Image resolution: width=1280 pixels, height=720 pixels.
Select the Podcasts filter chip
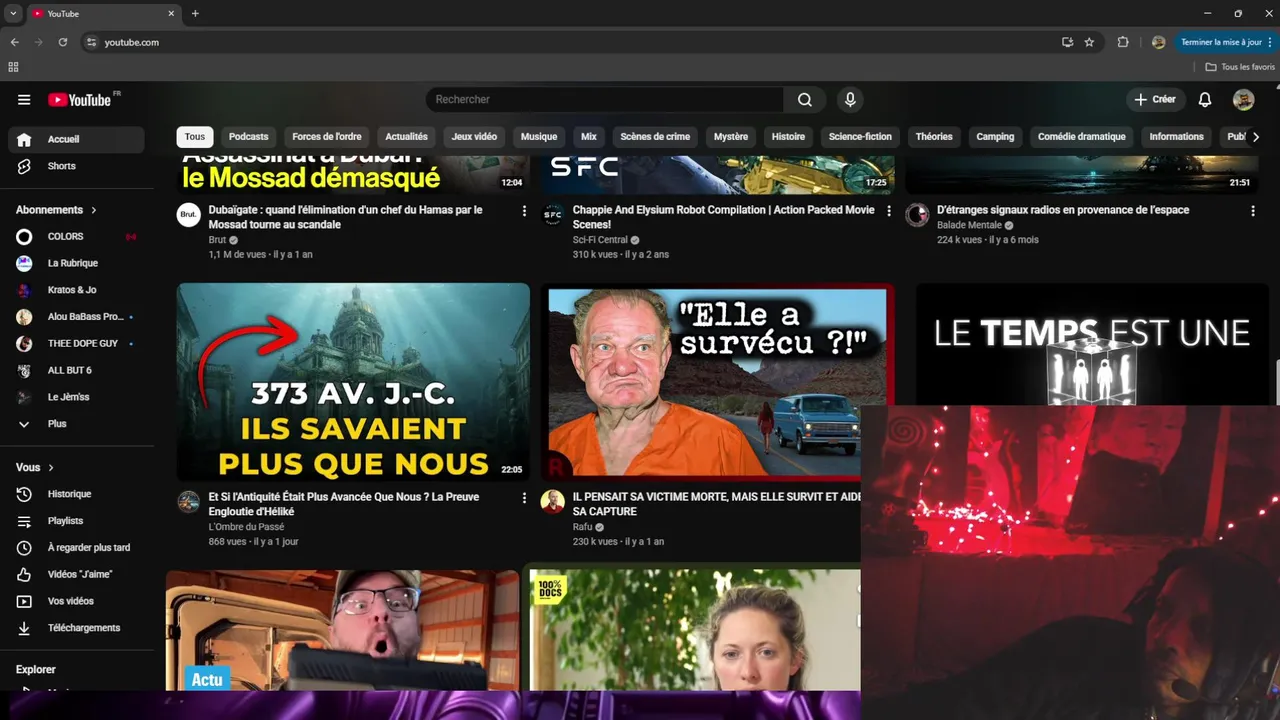(248, 137)
